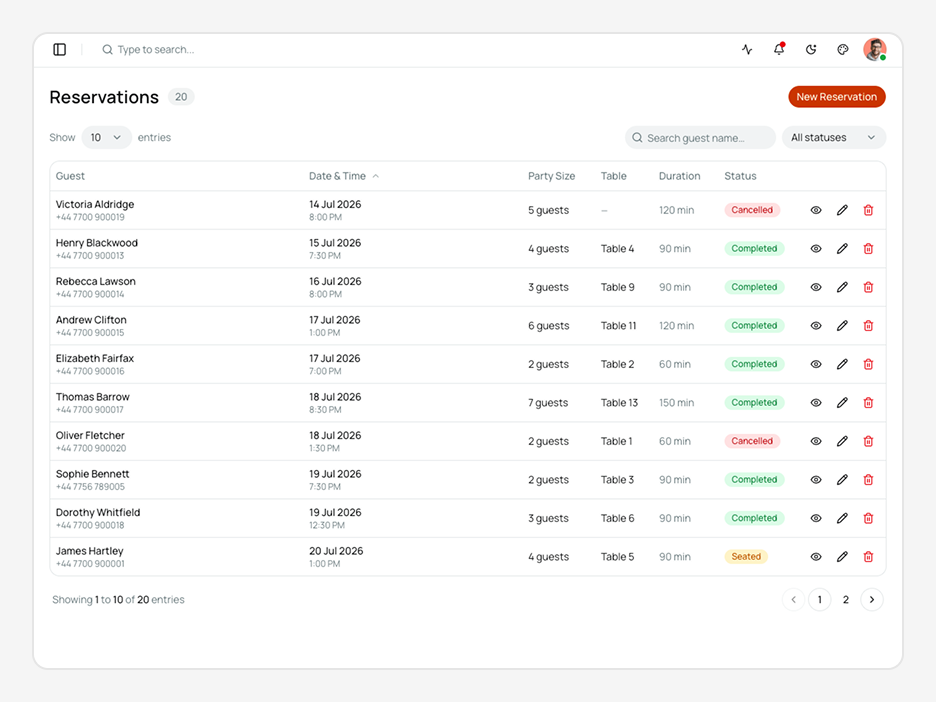This screenshot has width=936, height=702.
Task: Toggle dark mode moon icon
Action: point(811,50)
